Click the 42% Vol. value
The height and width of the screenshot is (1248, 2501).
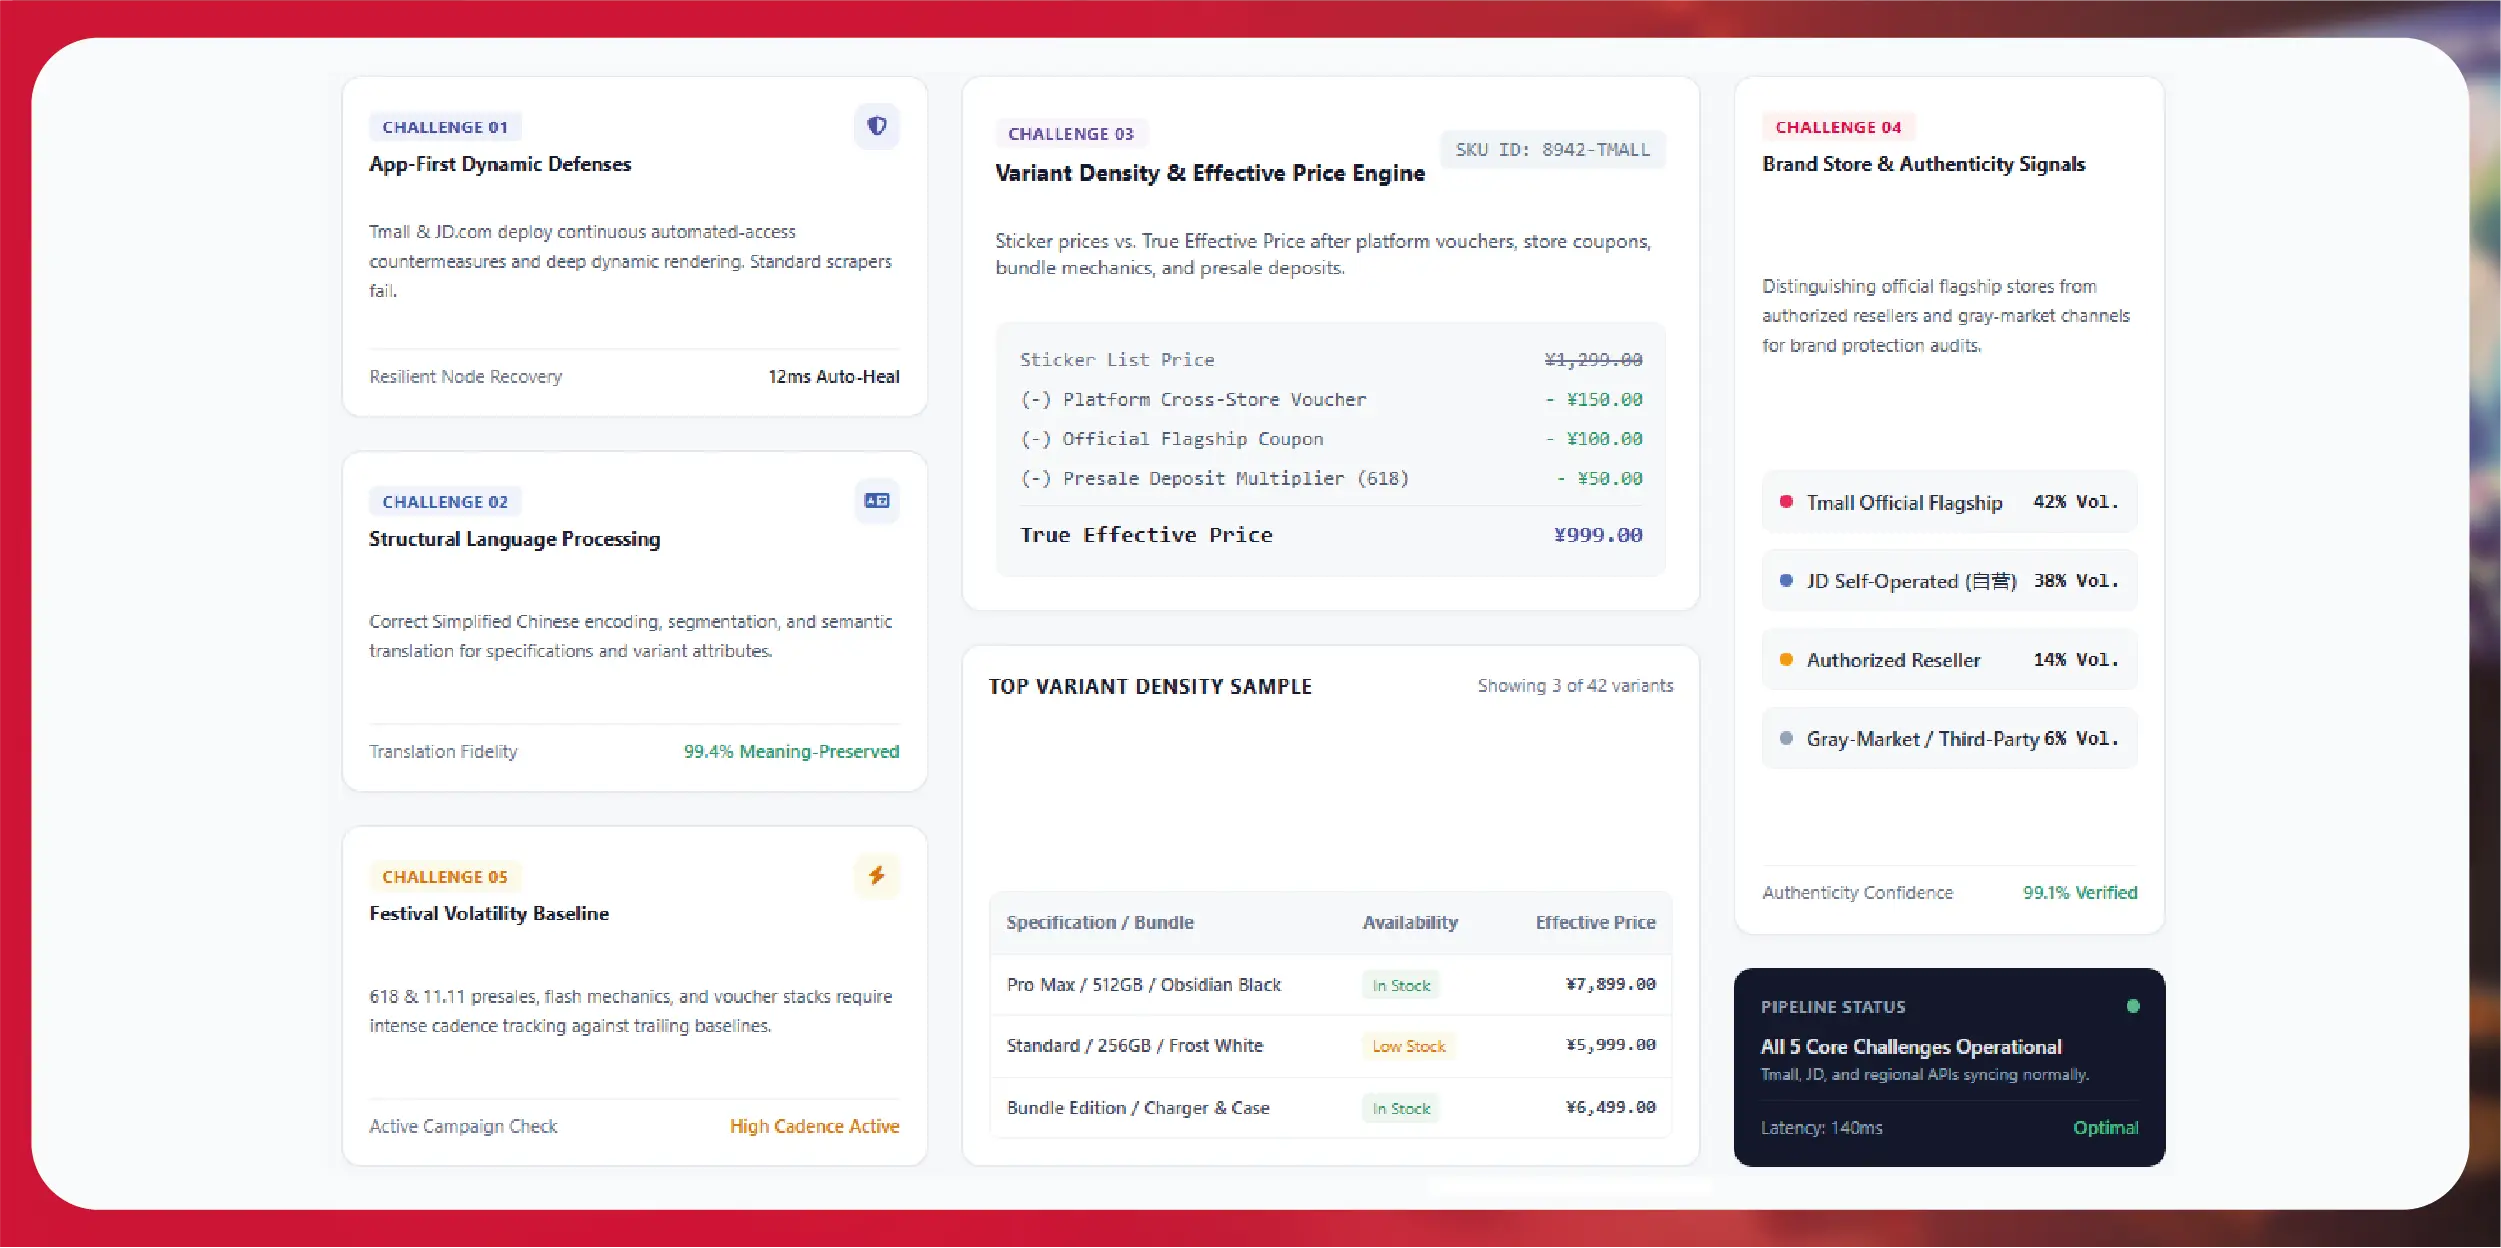coord(2076,502)
